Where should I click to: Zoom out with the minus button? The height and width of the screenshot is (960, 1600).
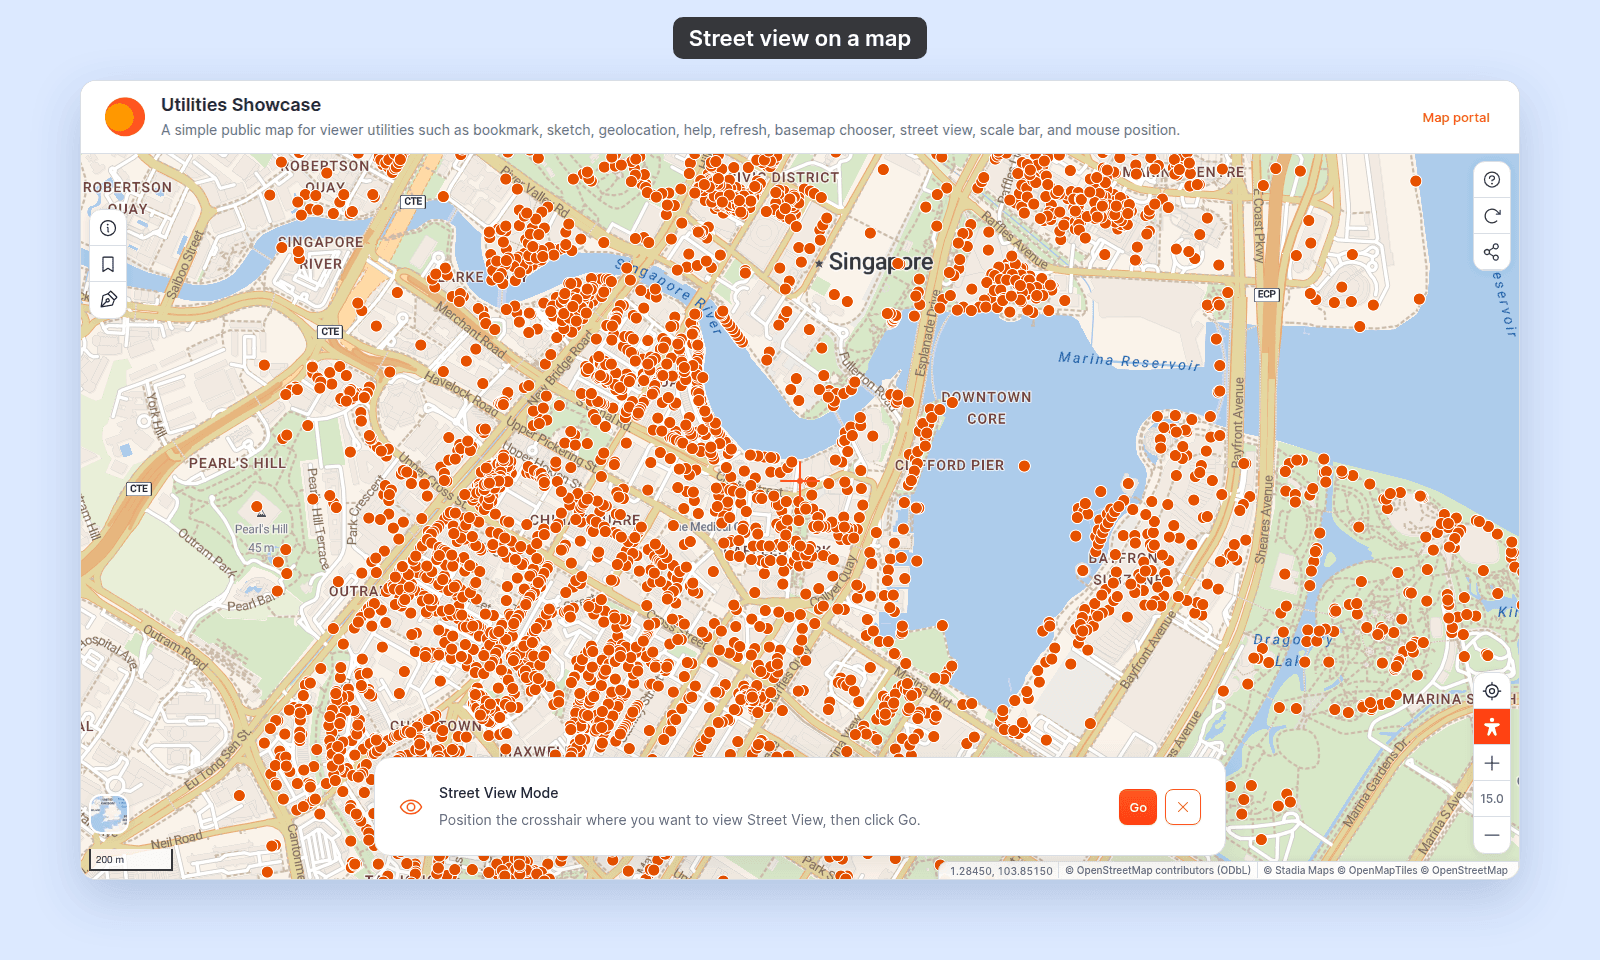tap(1492, 835)
